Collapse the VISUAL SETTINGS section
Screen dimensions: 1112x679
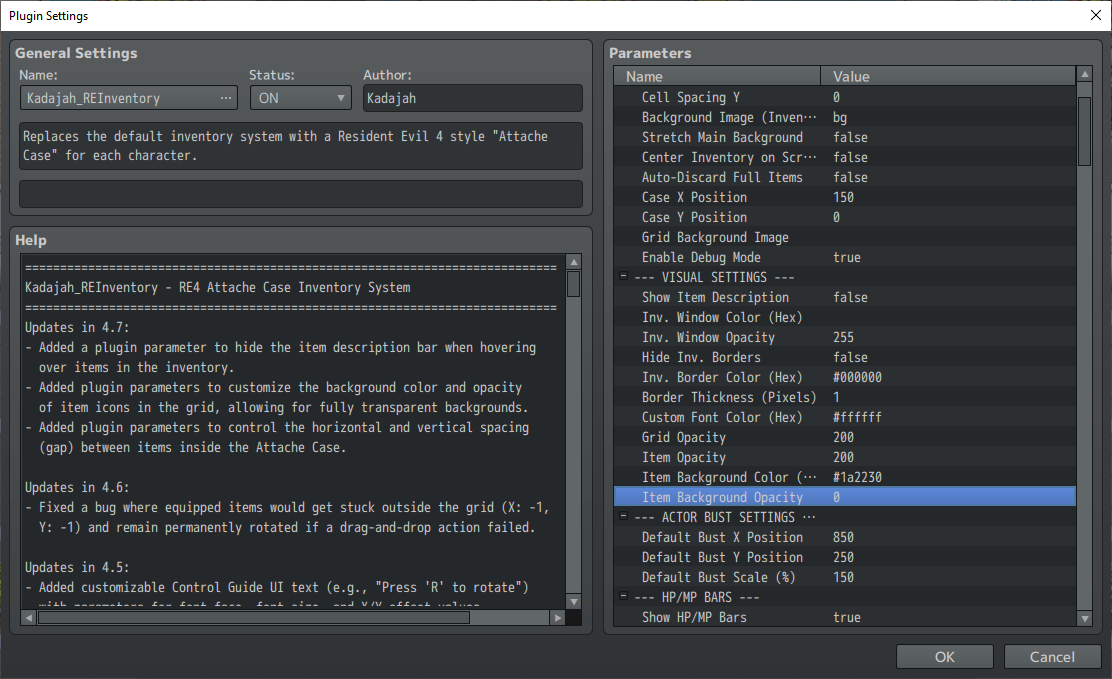click(623, 276)
